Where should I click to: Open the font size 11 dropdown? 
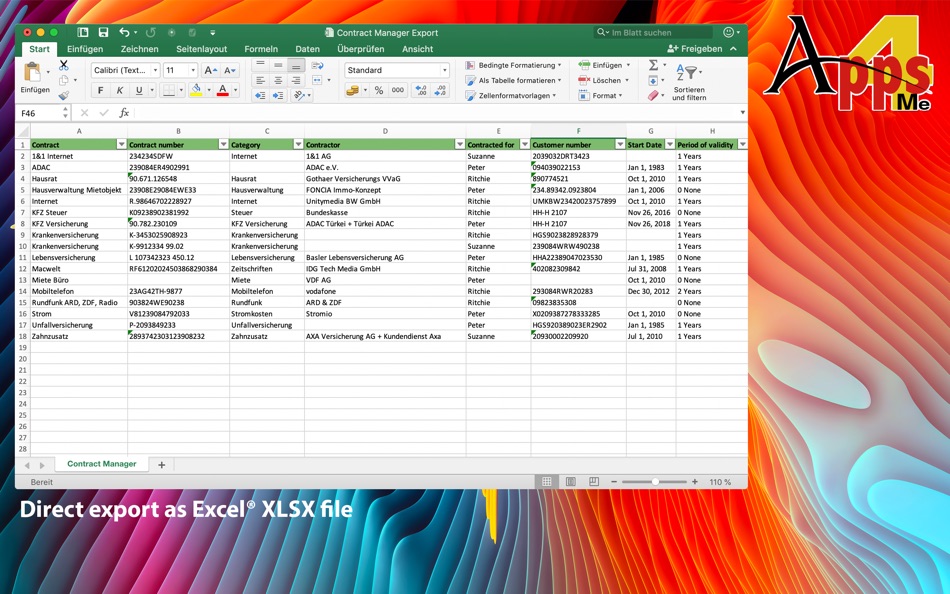click(193, 70)
